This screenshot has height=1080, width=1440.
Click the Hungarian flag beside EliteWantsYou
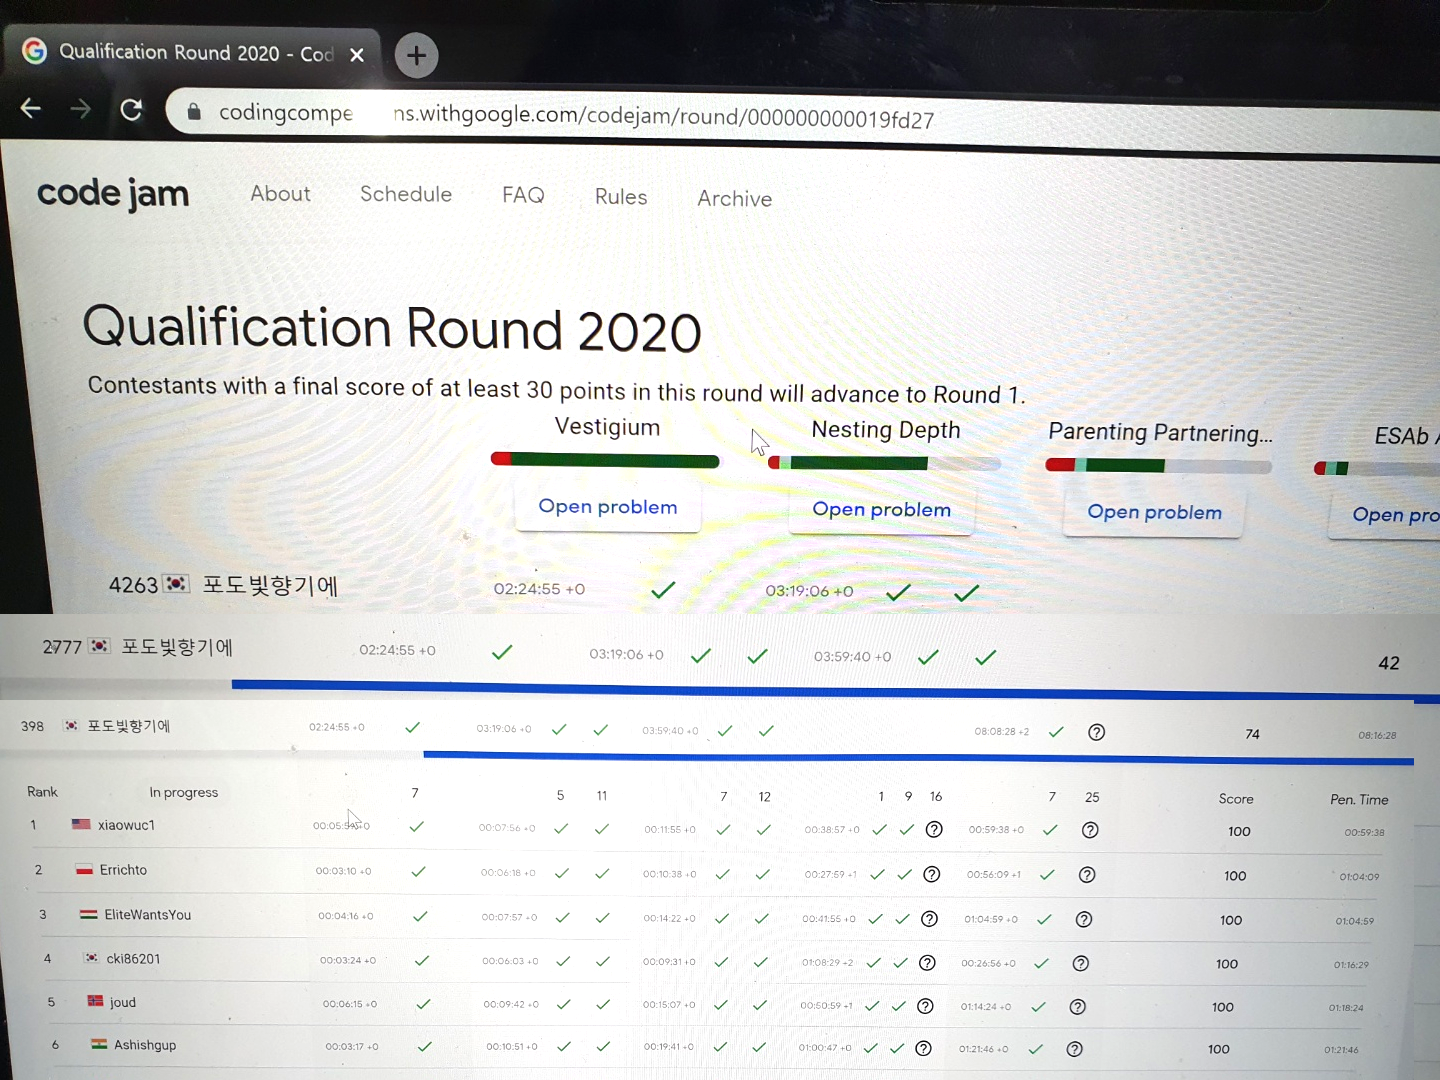(89, 914)
